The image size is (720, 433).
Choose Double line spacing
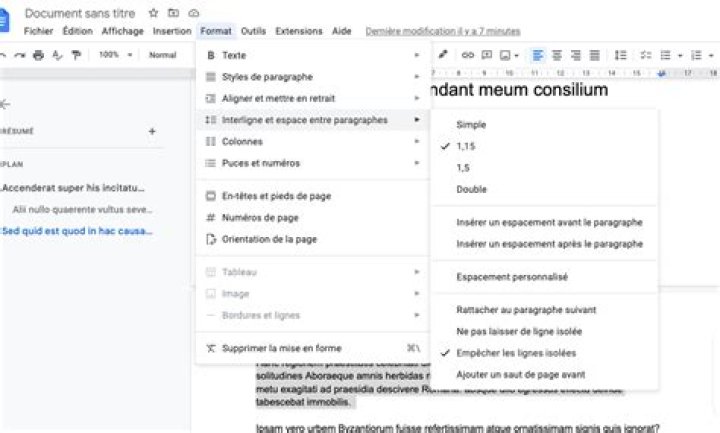(472, 189)
